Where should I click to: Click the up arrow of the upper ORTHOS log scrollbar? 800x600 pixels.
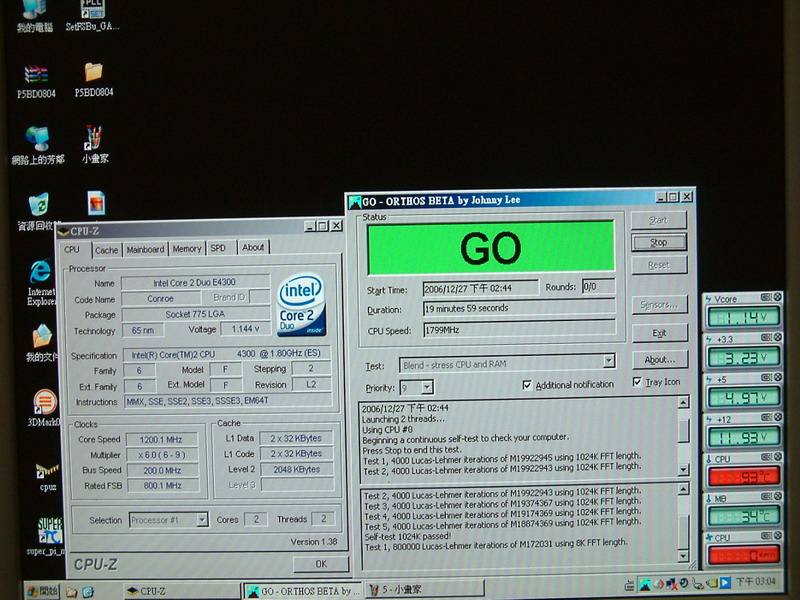click(x=683, y=403)
